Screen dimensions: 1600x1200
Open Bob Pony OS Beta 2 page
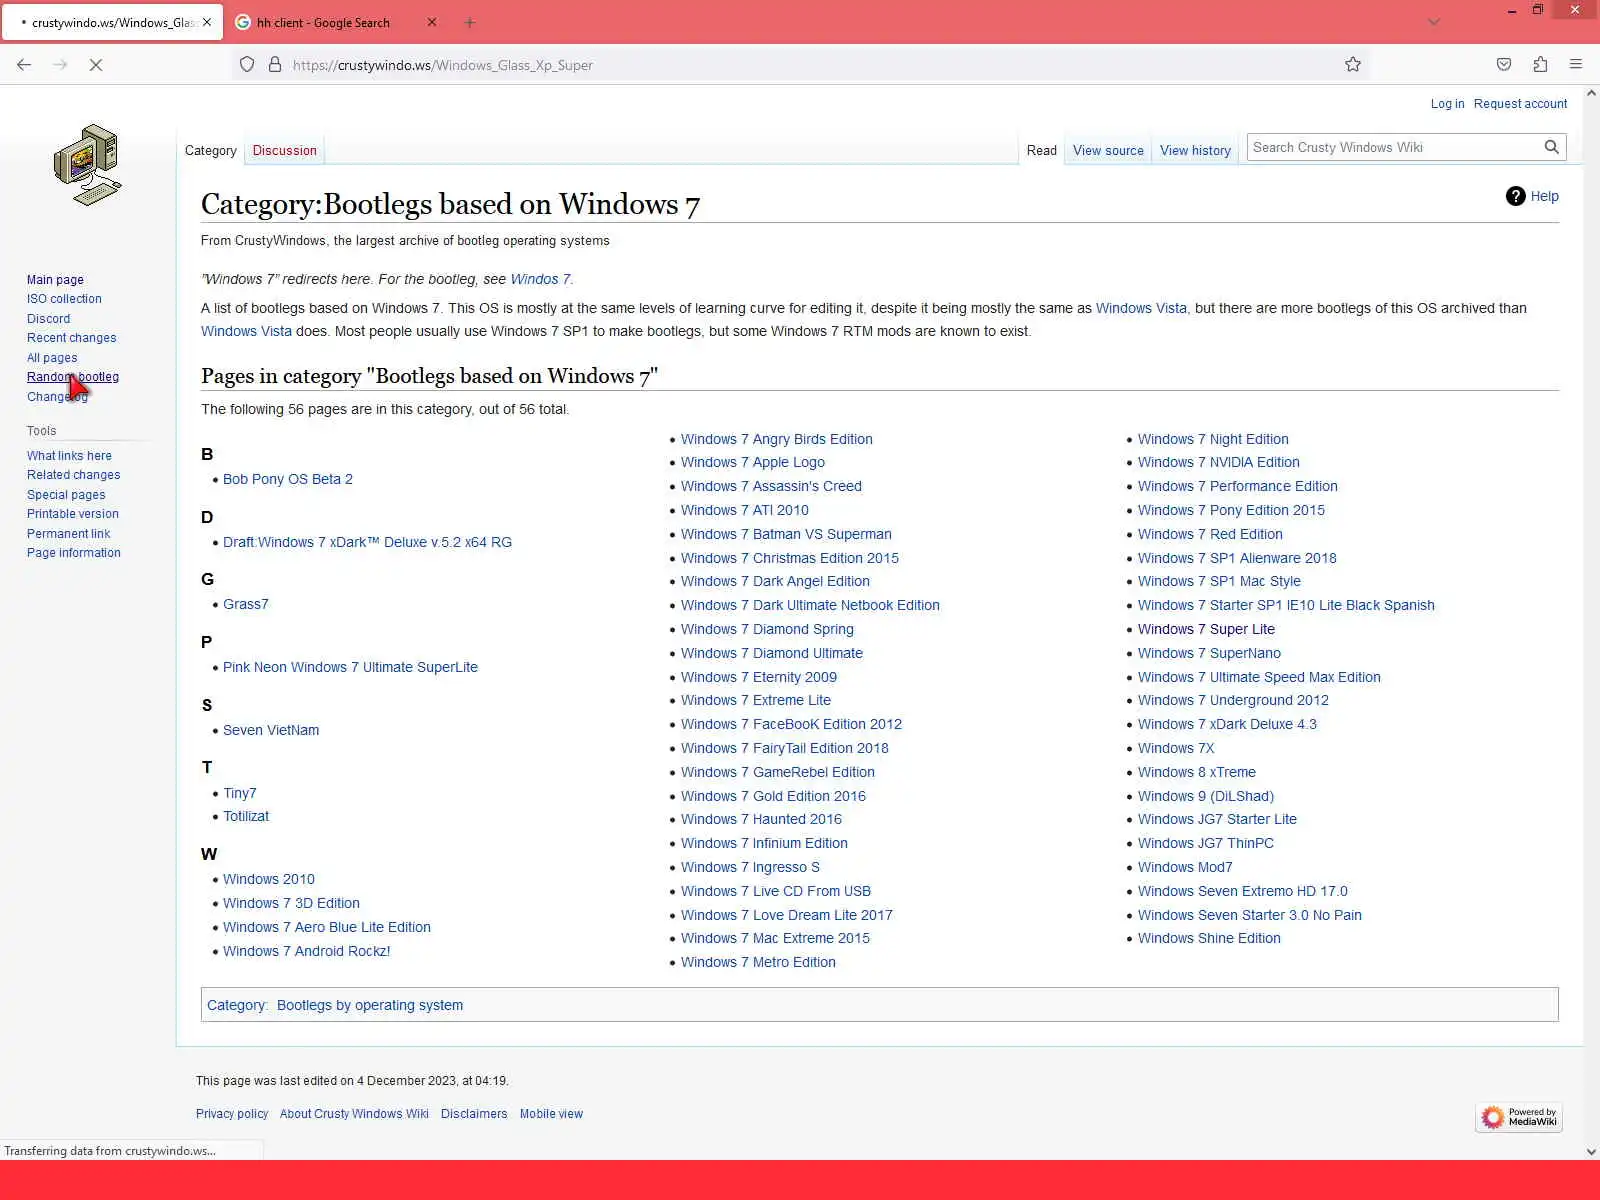pyautogui.click(x=288, y=479)
